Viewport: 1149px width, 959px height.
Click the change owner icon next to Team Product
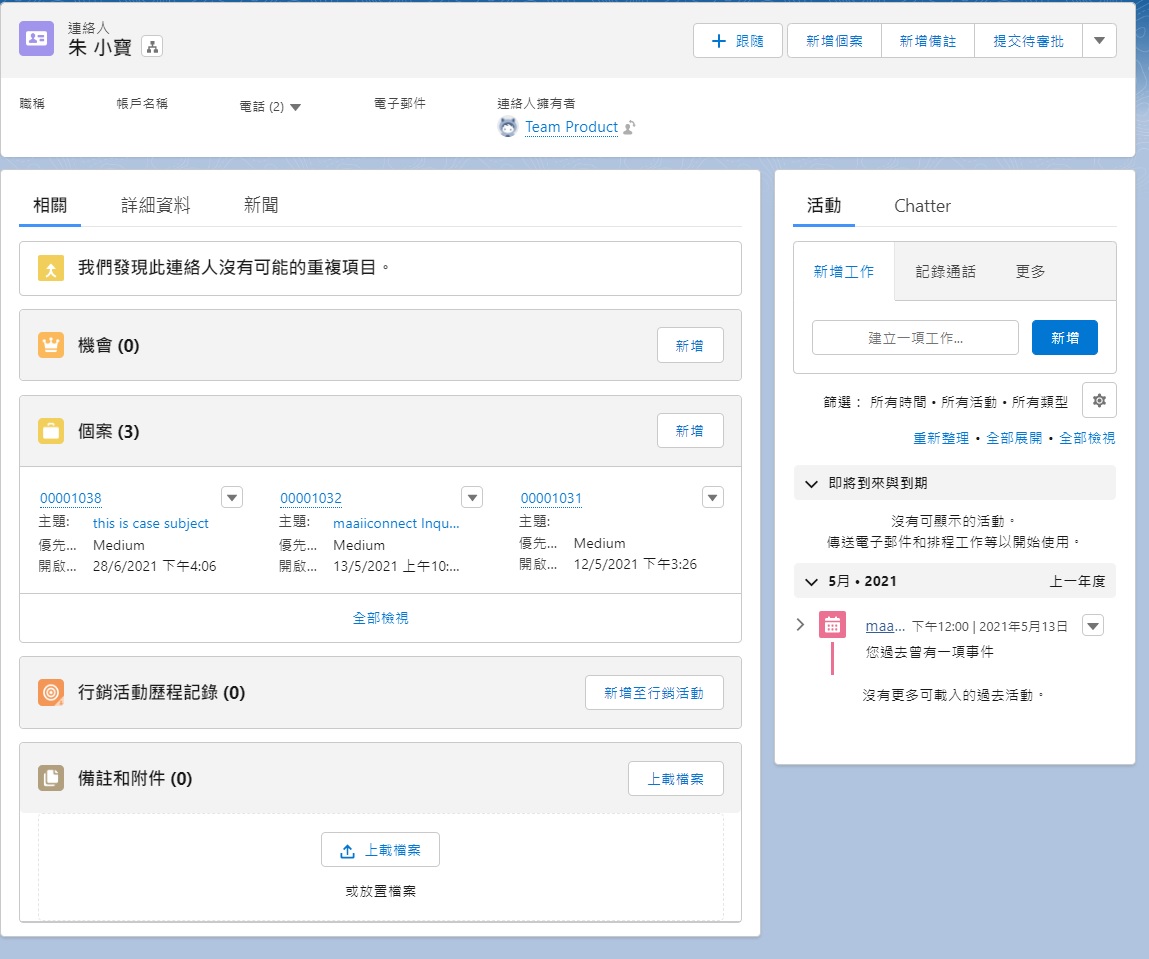point(629,128)
